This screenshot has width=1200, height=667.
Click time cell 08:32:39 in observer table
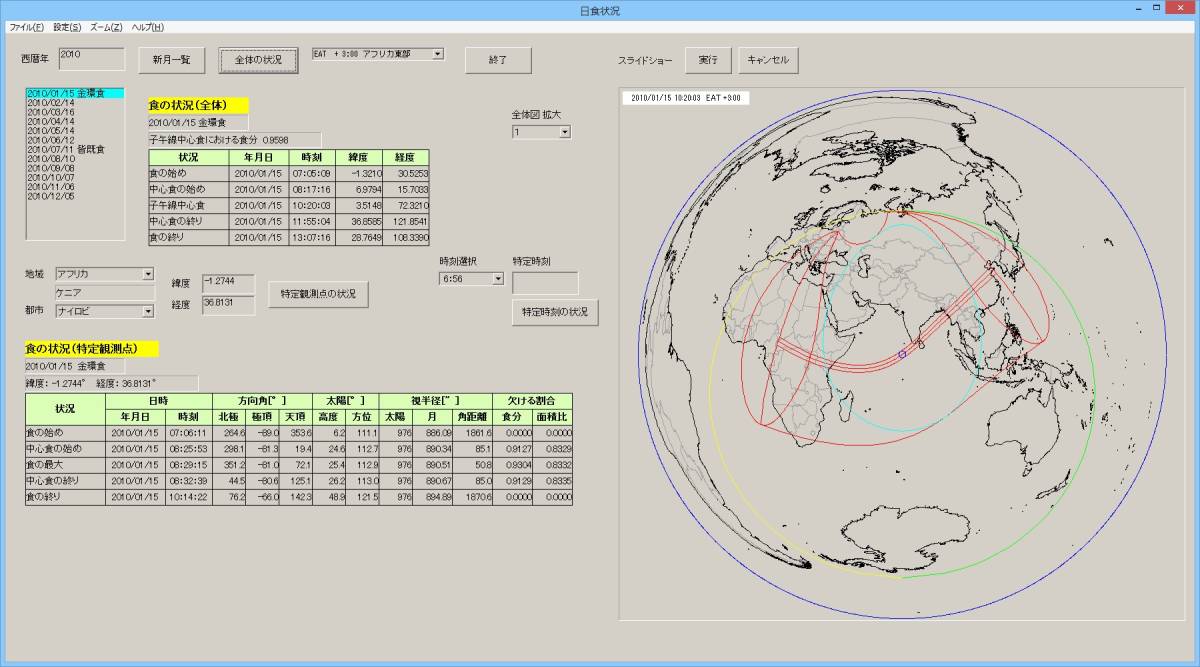click(x=189, y=481)
